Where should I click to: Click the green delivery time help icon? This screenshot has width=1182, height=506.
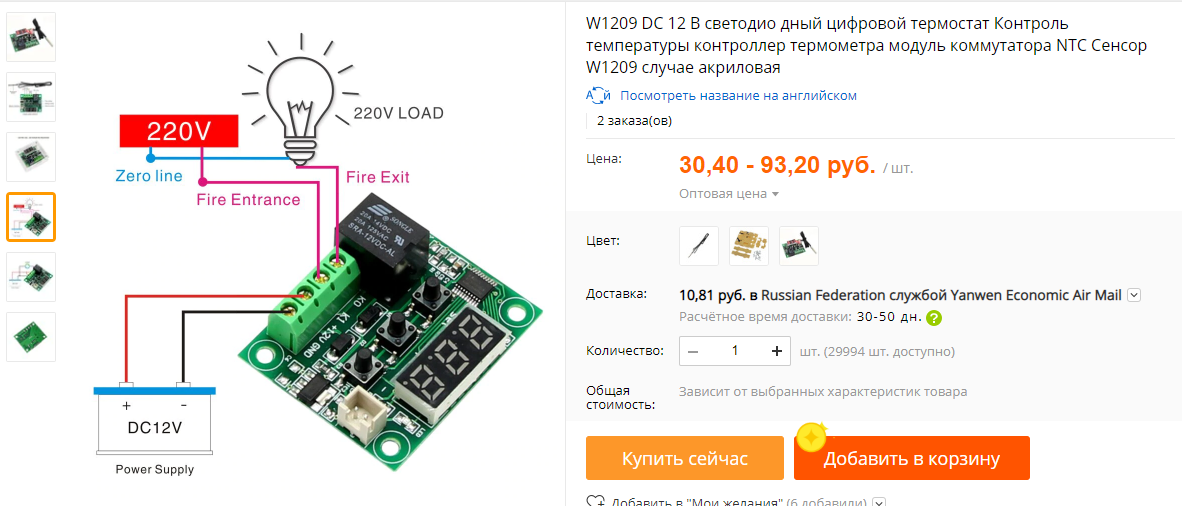pos(934,317)
